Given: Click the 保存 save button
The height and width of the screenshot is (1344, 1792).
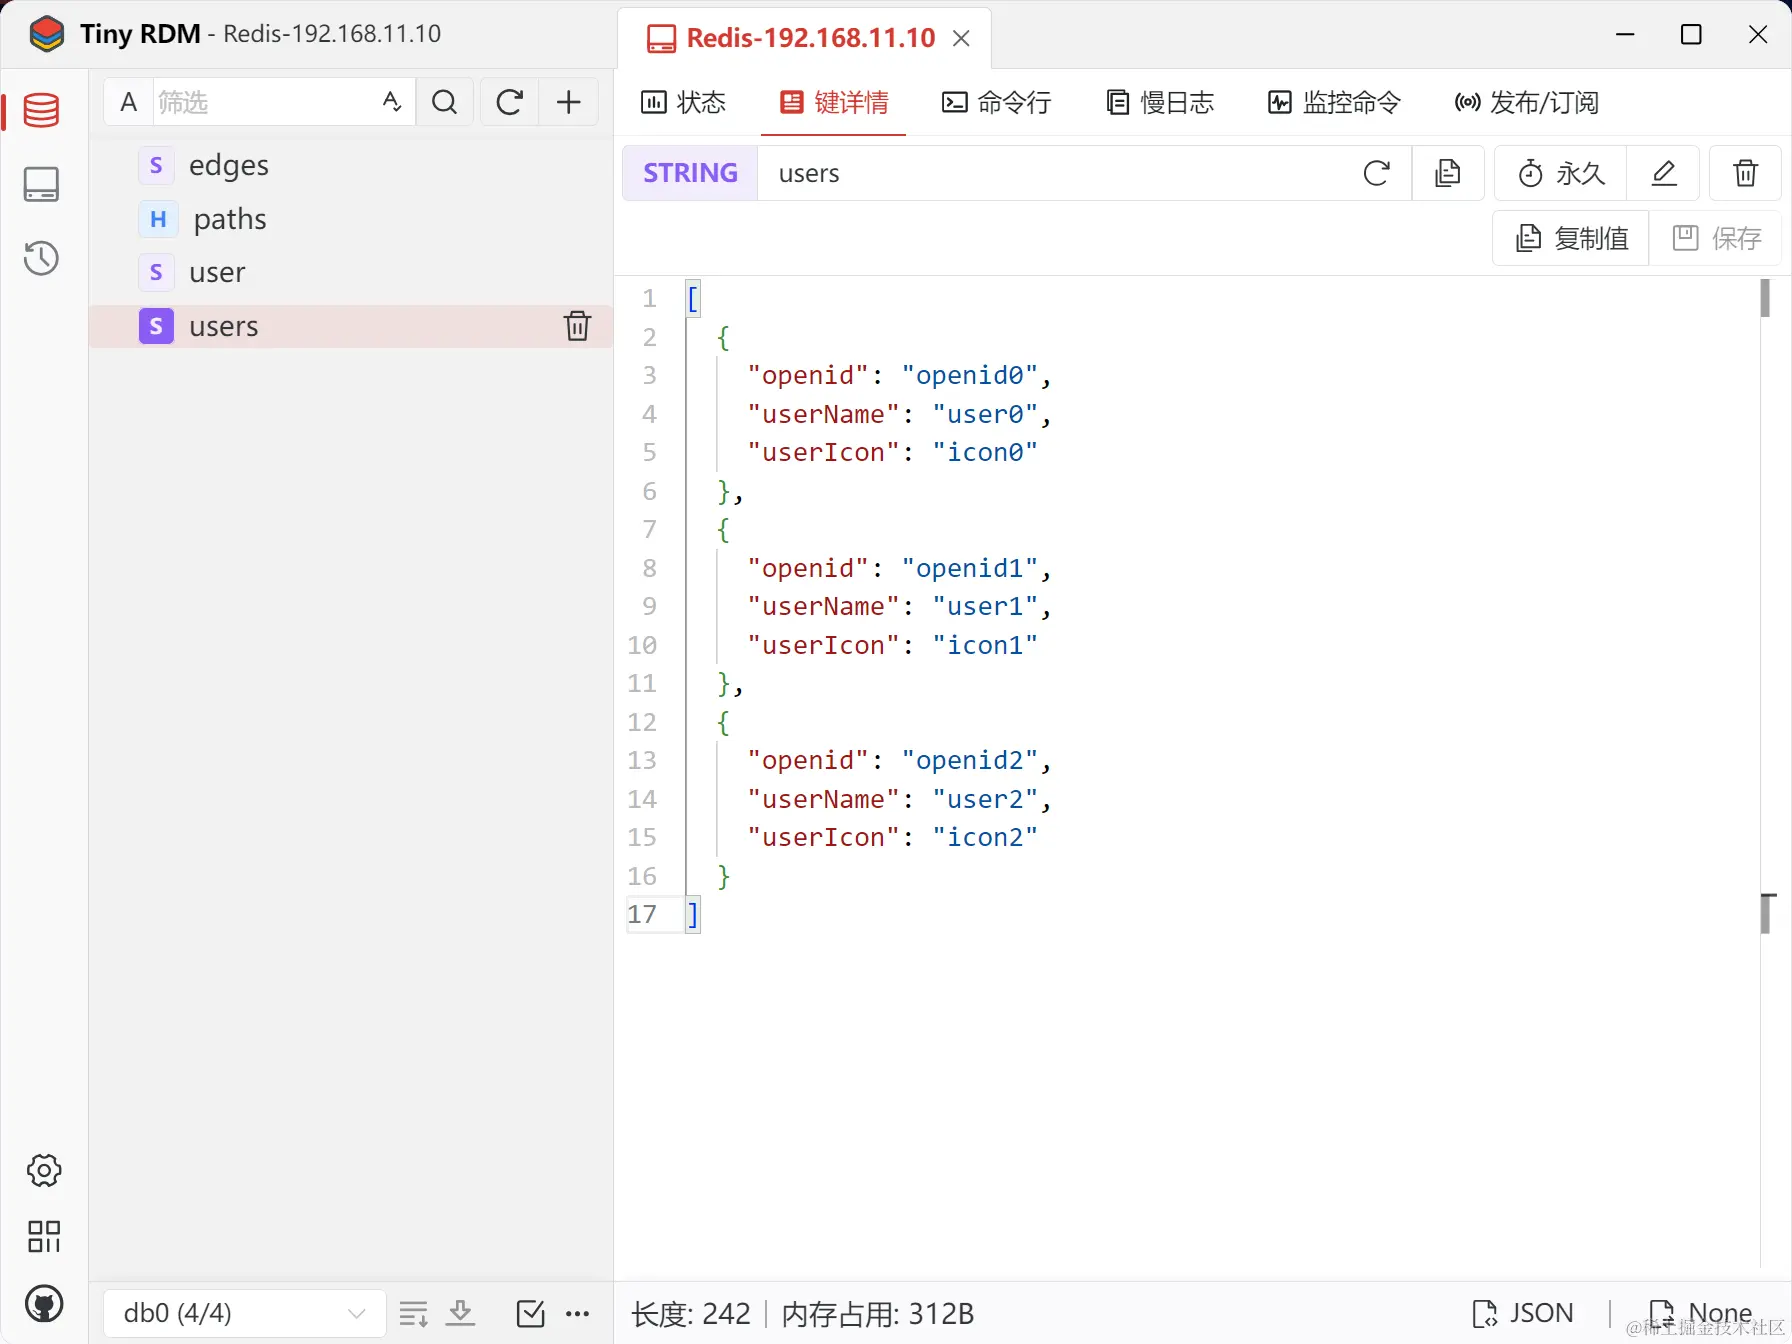Looking at the screenshot, I should coord(1716,238).
